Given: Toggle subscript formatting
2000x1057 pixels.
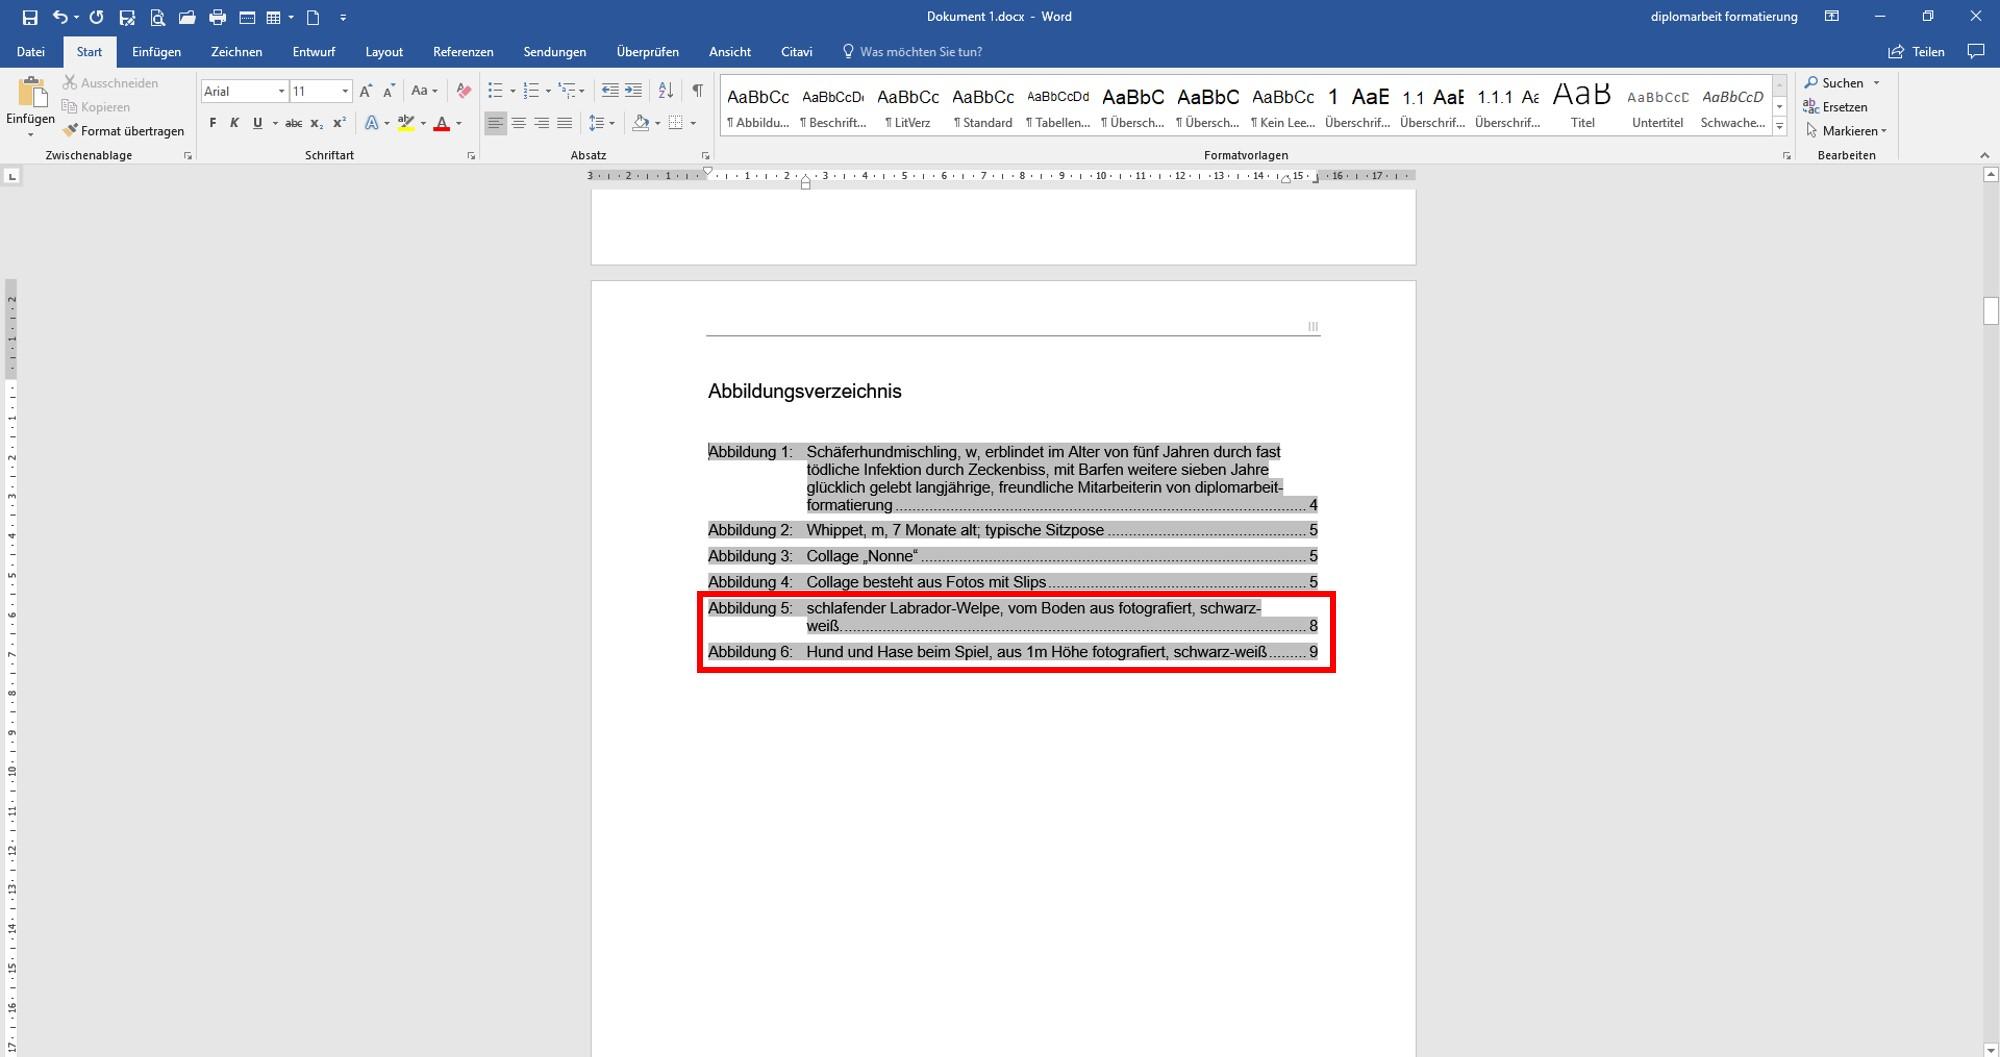Looking at the screenshot, I should click(316, 123).
